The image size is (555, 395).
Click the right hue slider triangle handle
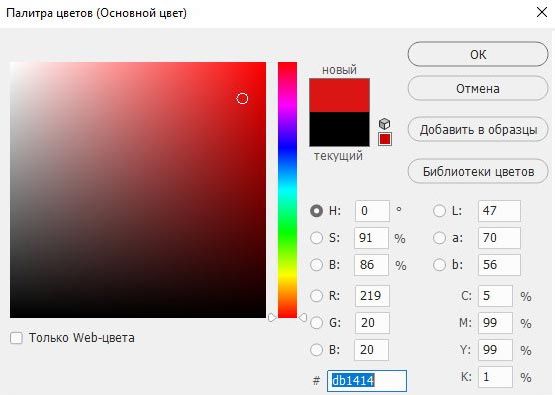click(303, 317)
